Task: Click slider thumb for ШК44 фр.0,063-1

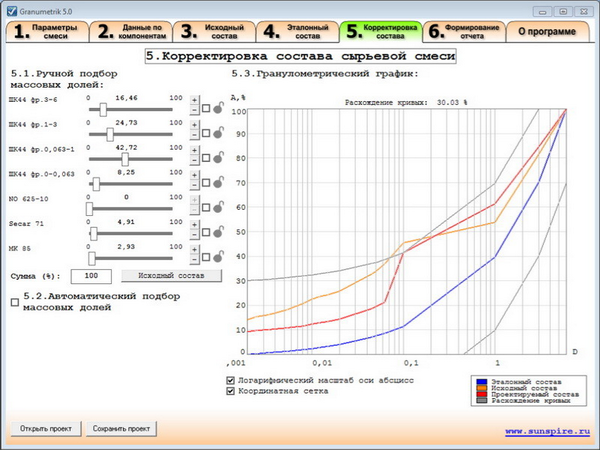Action: click(x=125, y=159)
